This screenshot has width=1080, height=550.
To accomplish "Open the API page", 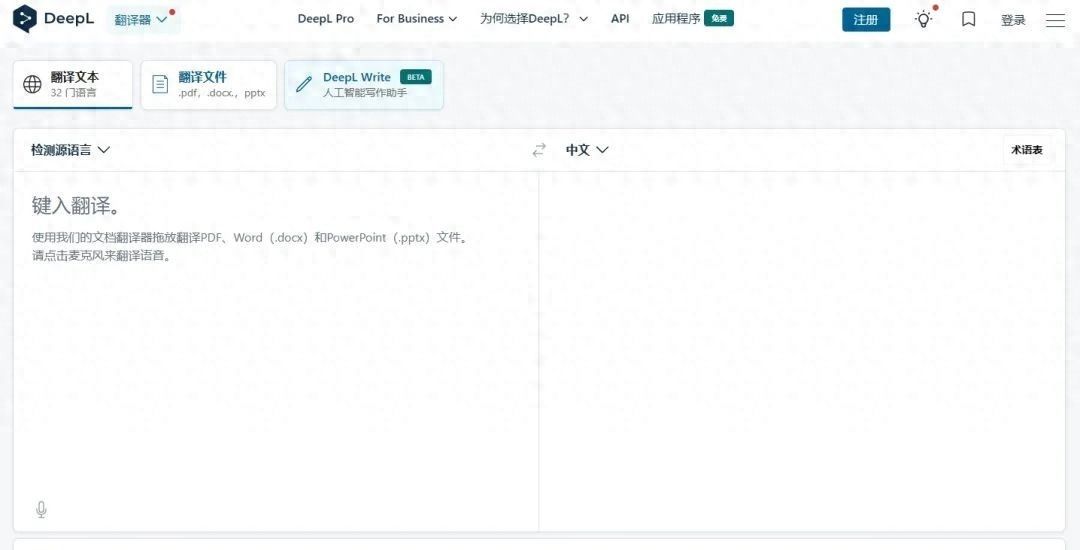I will click(620, 19).
